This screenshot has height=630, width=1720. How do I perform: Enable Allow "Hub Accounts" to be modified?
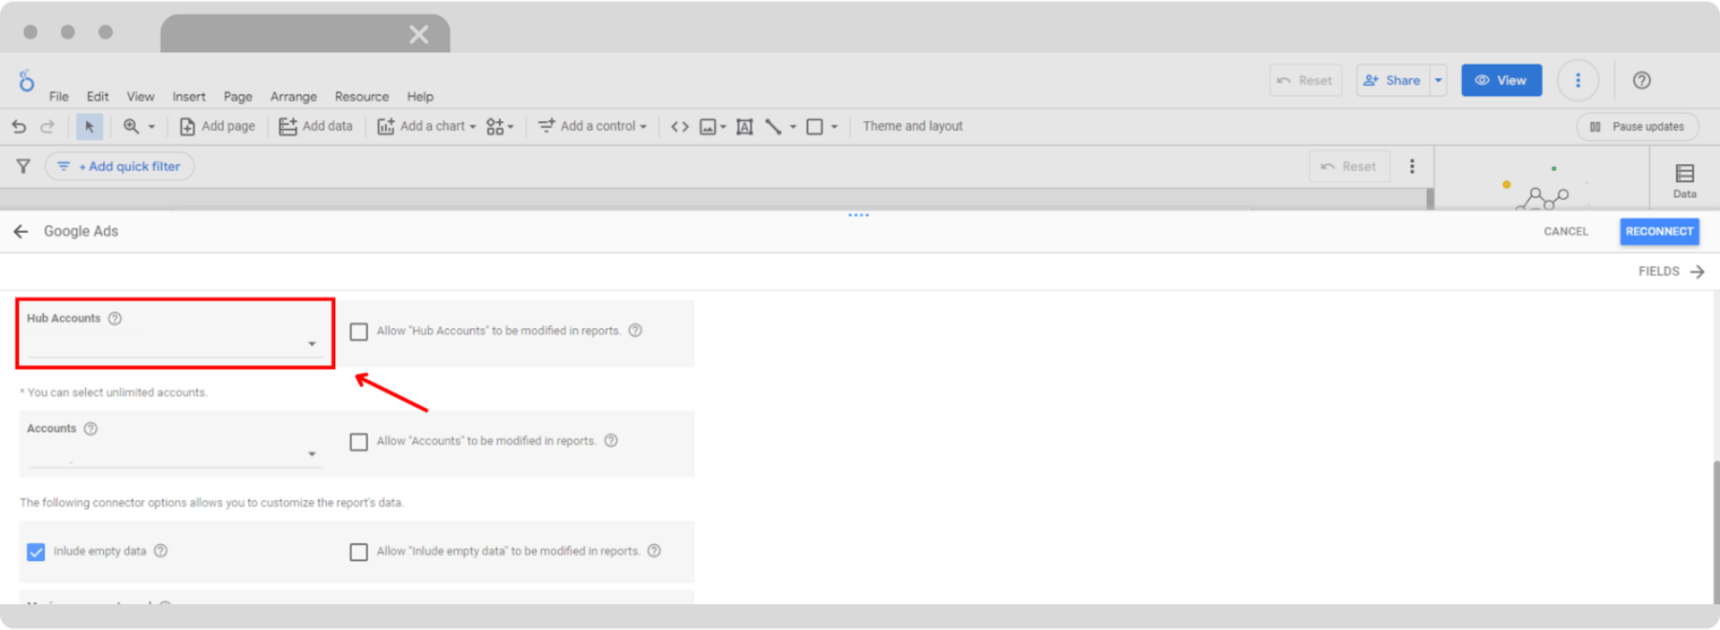coord(359,332)
